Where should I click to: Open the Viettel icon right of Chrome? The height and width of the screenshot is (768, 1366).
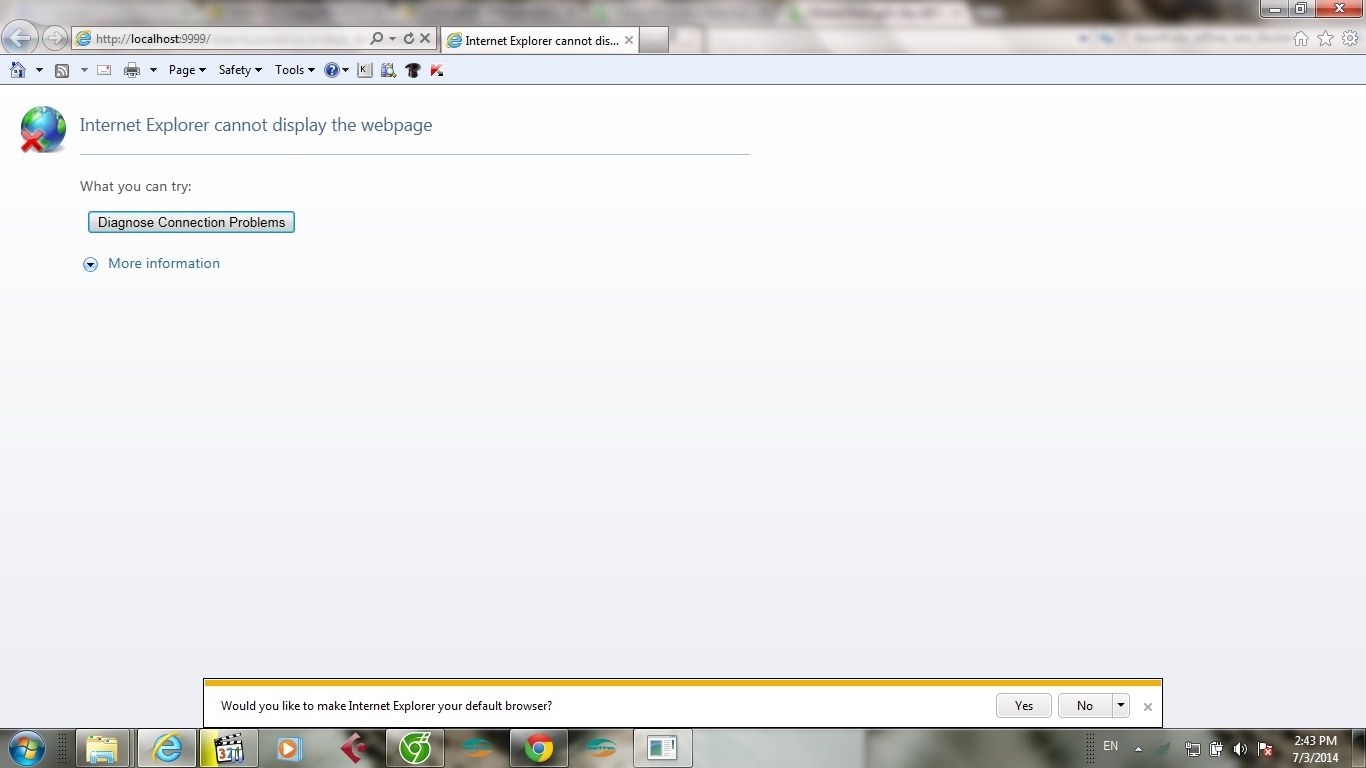(601, 748)
